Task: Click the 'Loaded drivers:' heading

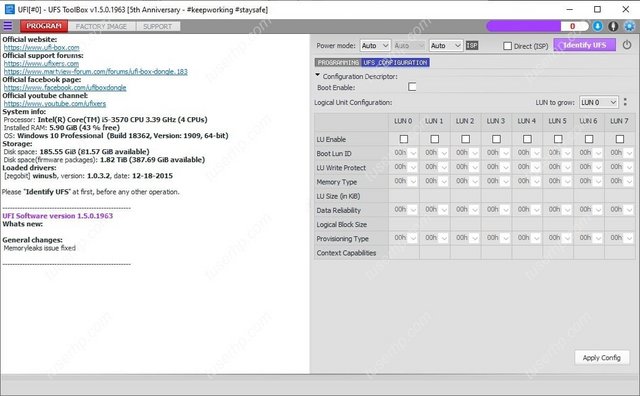Action: click(29, 168)
